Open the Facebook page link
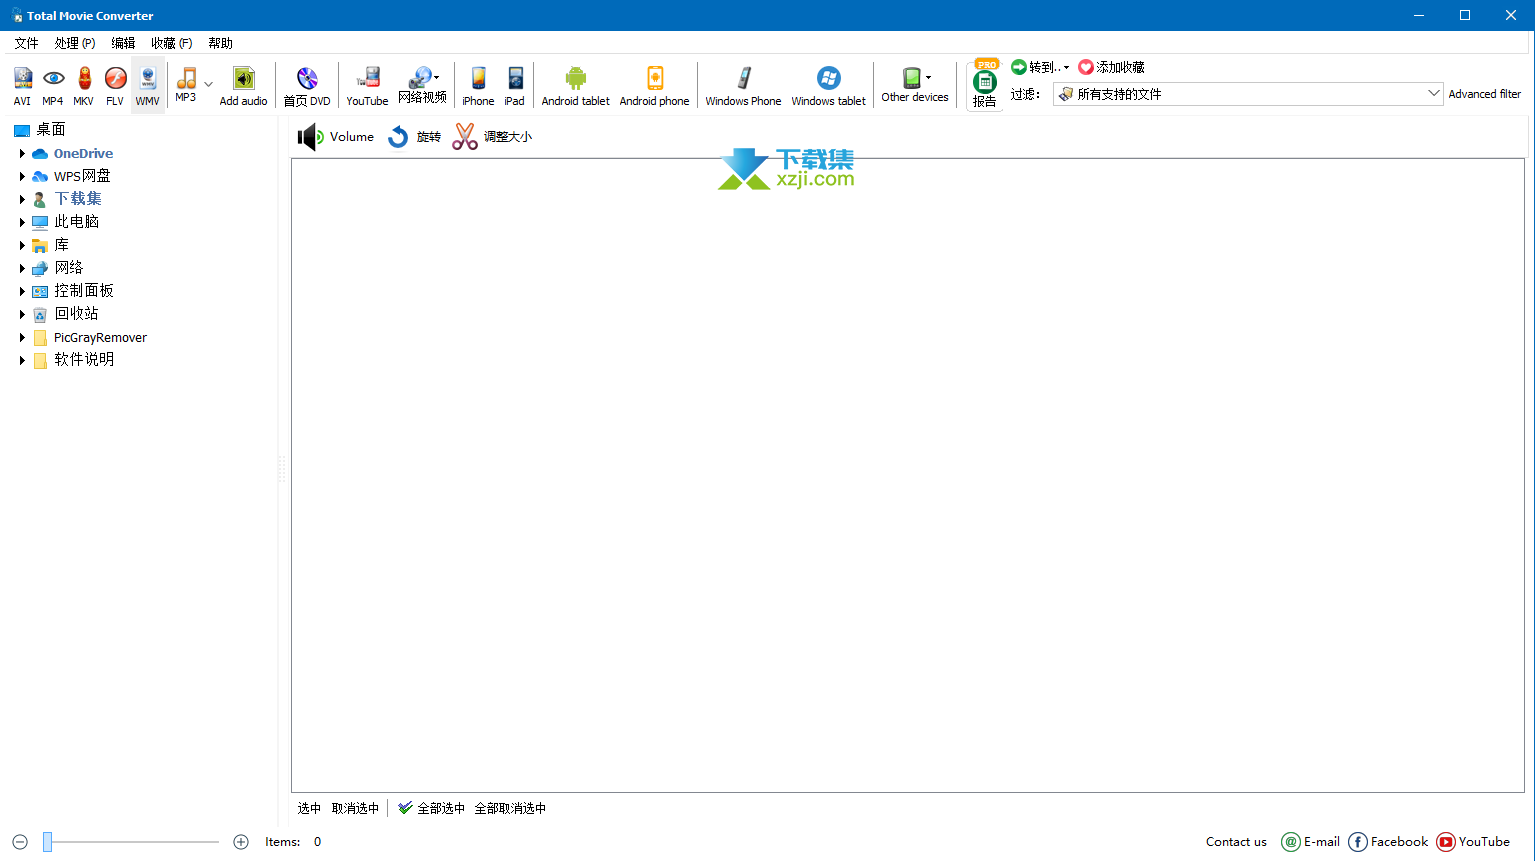Viewport: 1535px width, 861px height. (x=1388, y=842)
